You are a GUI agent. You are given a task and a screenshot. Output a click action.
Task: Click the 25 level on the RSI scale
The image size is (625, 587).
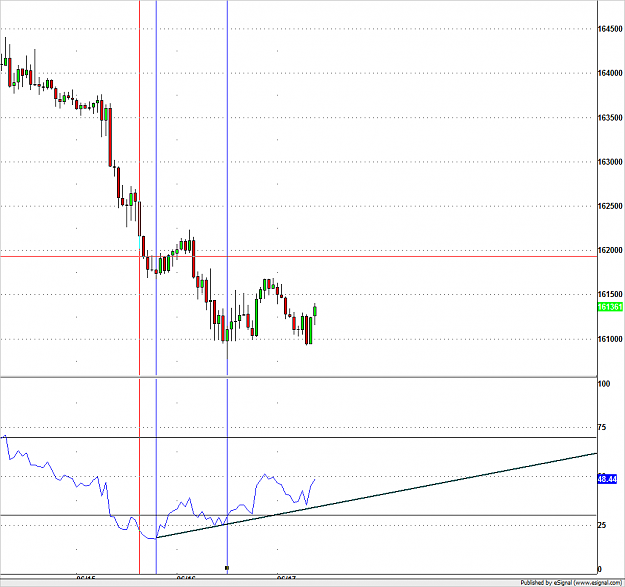pyautogui.click(x=602, y=525)
